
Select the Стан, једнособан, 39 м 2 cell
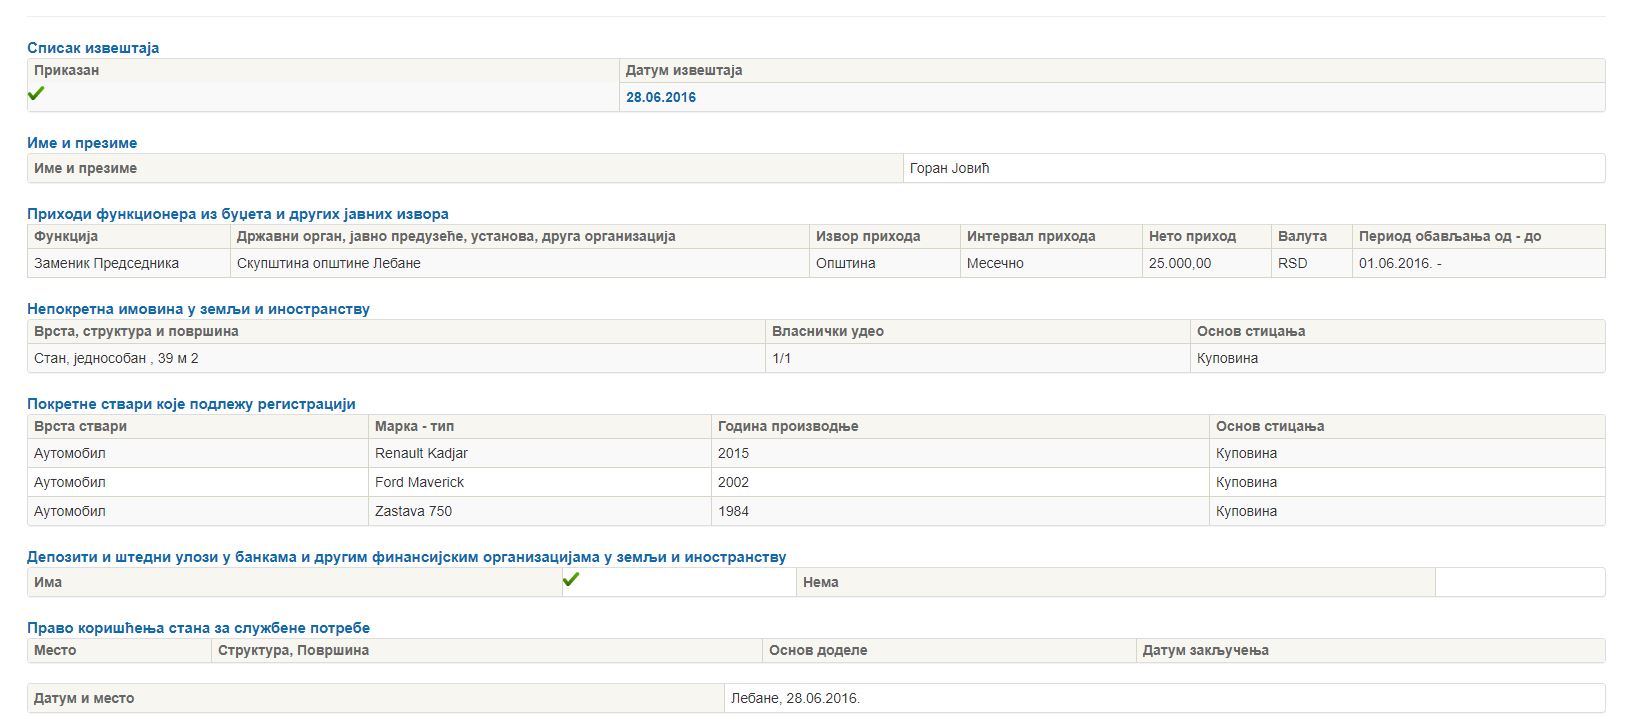click(116, 358)
